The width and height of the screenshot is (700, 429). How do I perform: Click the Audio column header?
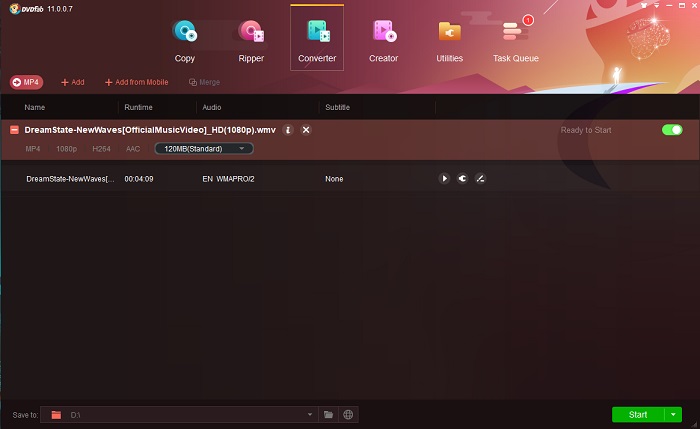[212, 107]
